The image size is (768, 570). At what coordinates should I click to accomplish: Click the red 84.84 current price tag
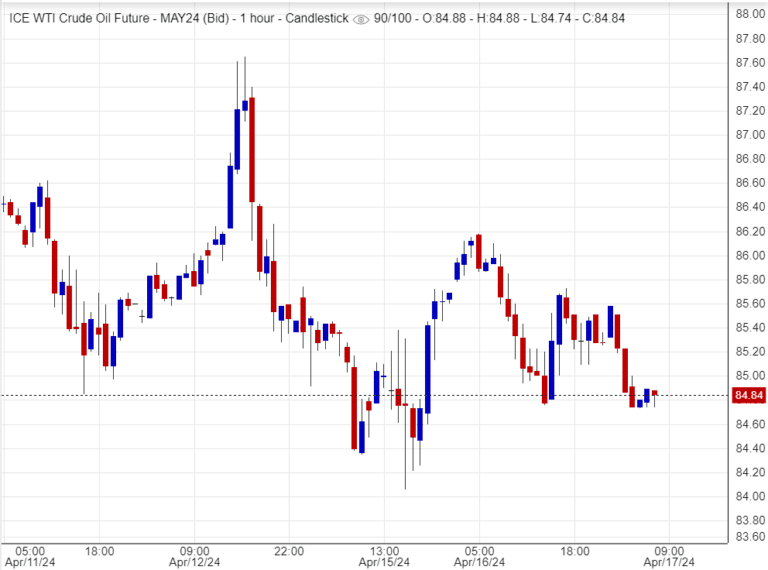748,396
